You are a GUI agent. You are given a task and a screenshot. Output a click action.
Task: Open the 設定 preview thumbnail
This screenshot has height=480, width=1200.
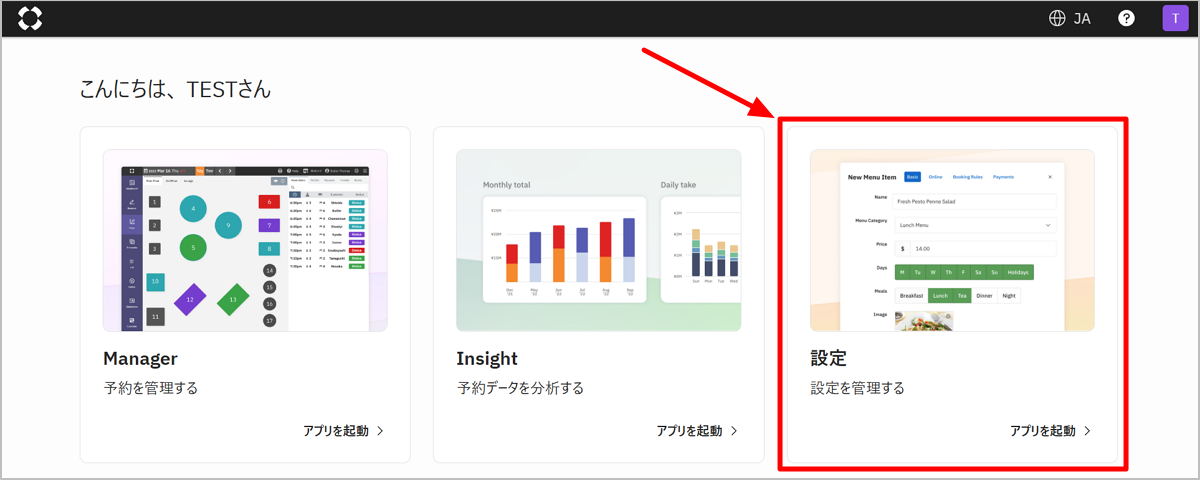coord(952,240)
